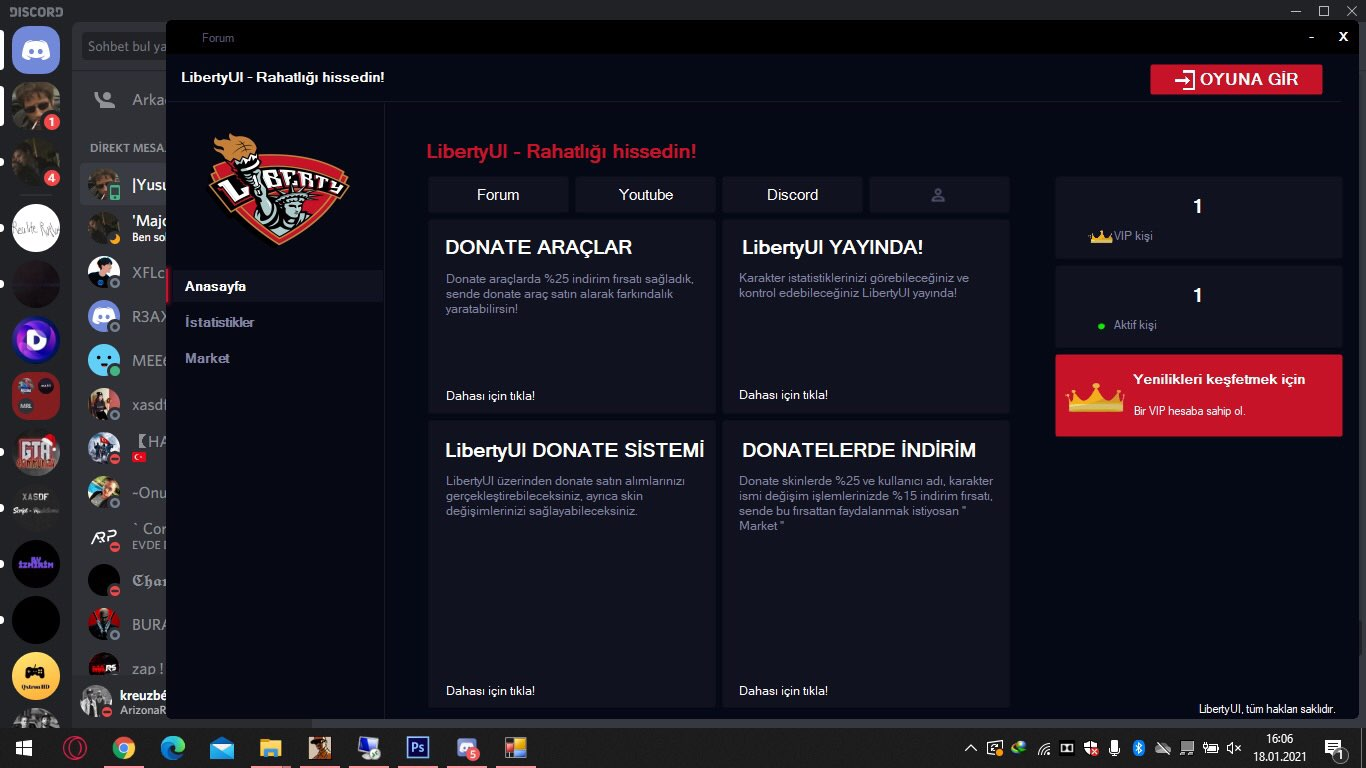Click the LibertyUI DONATE SİSTEMİ card title

tap(575, 450)
